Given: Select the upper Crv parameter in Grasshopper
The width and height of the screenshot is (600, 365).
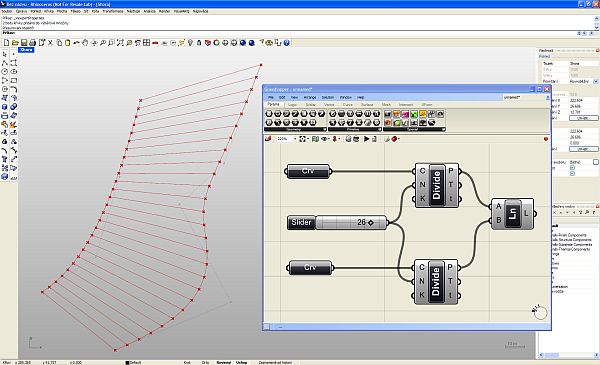Looking at the screenshot, I should (308, 171).
